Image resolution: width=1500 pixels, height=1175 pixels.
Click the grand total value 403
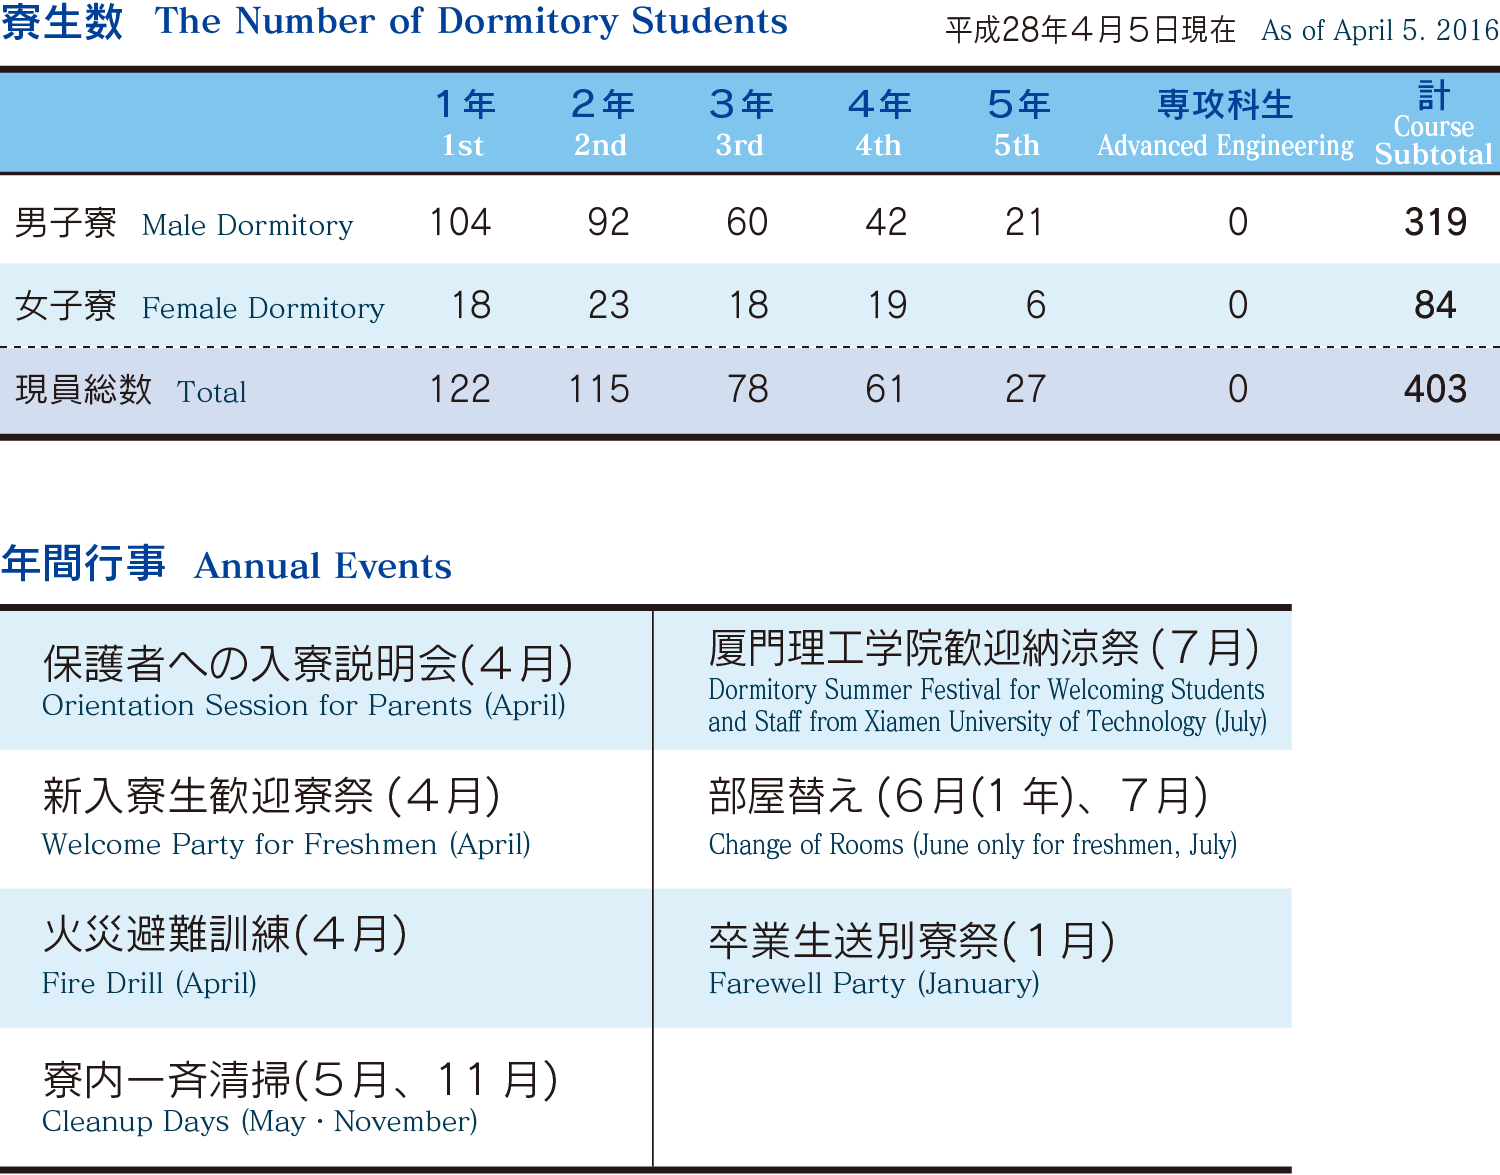pyautogui.click(x=1435, y=389)
